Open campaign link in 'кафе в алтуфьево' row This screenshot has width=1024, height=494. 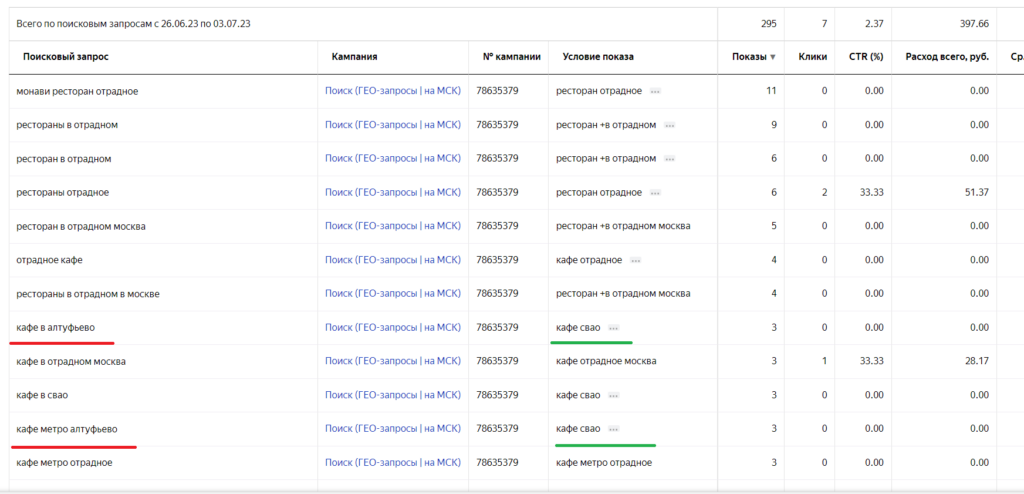(x=392, y=327)
